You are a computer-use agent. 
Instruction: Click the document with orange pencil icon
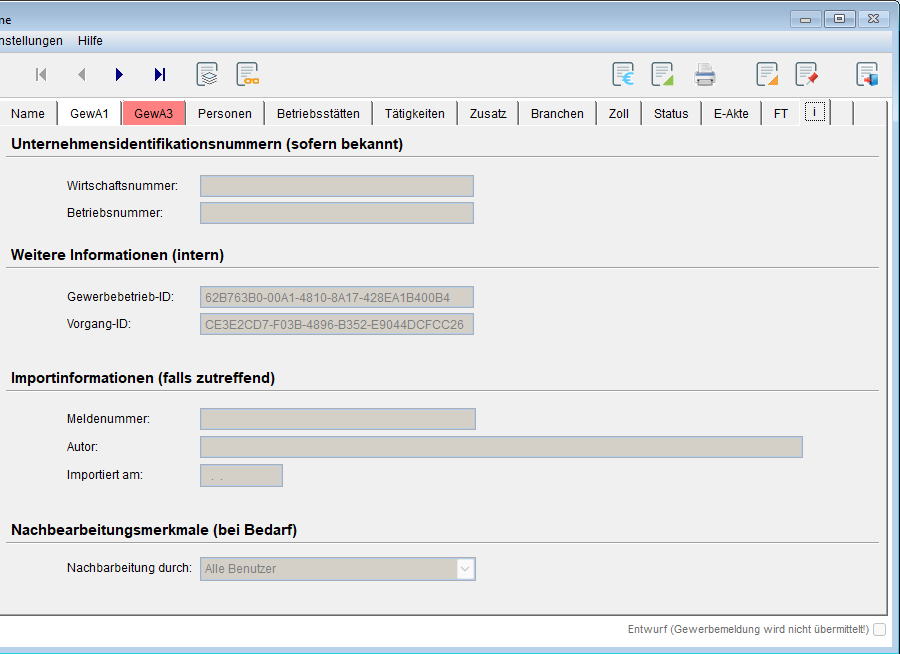(767, 74)
